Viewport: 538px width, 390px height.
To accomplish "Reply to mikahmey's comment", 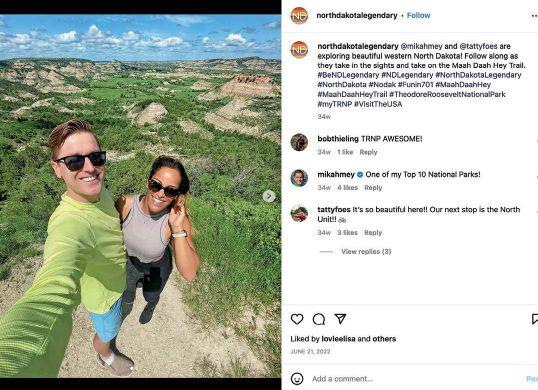I will coord(373,188).
